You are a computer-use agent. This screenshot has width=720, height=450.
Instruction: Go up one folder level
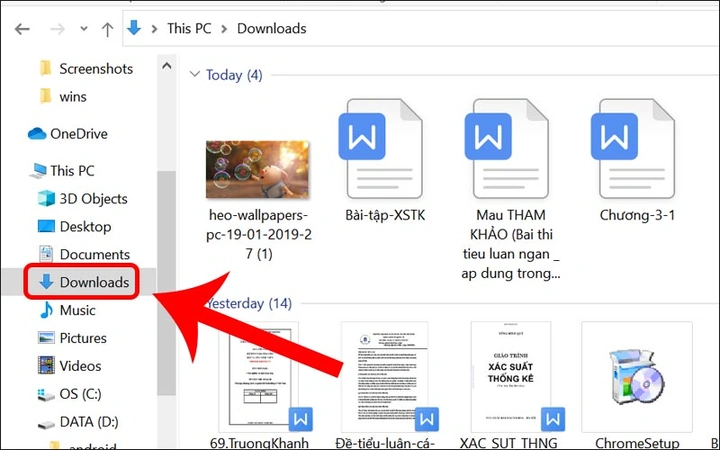pyautogui.click(x=107, y=29)
